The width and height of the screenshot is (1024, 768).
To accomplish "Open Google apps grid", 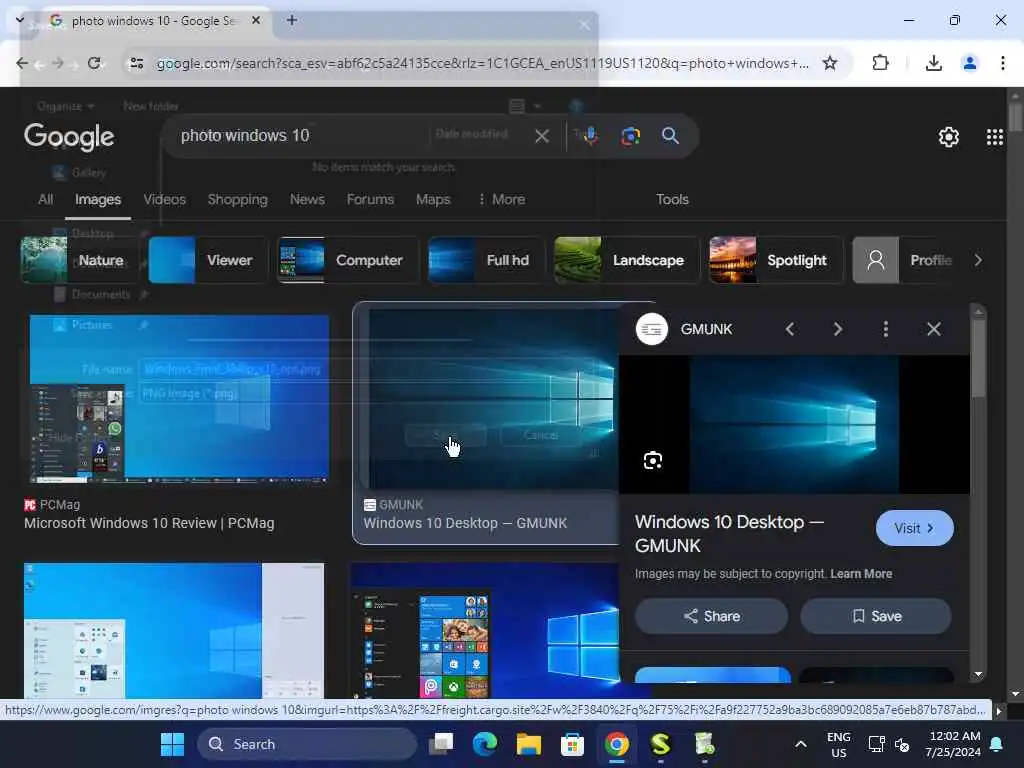I will pyautogui.click(x=995, y=136).
